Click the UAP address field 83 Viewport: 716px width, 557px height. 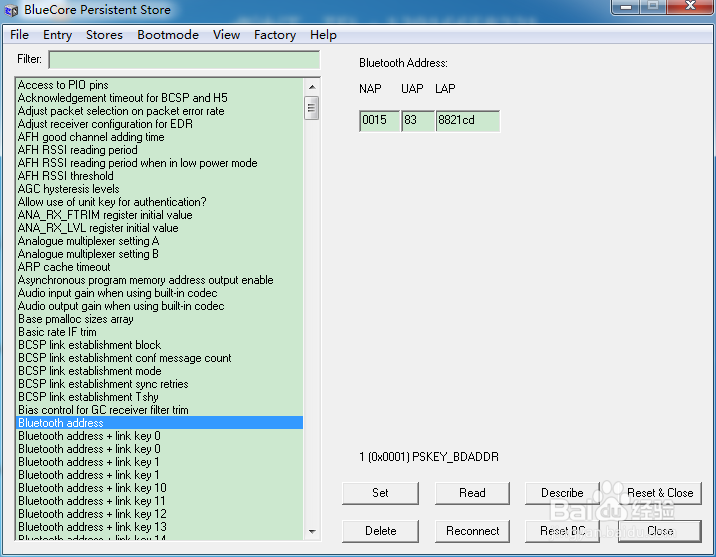(x=418, y=121)
